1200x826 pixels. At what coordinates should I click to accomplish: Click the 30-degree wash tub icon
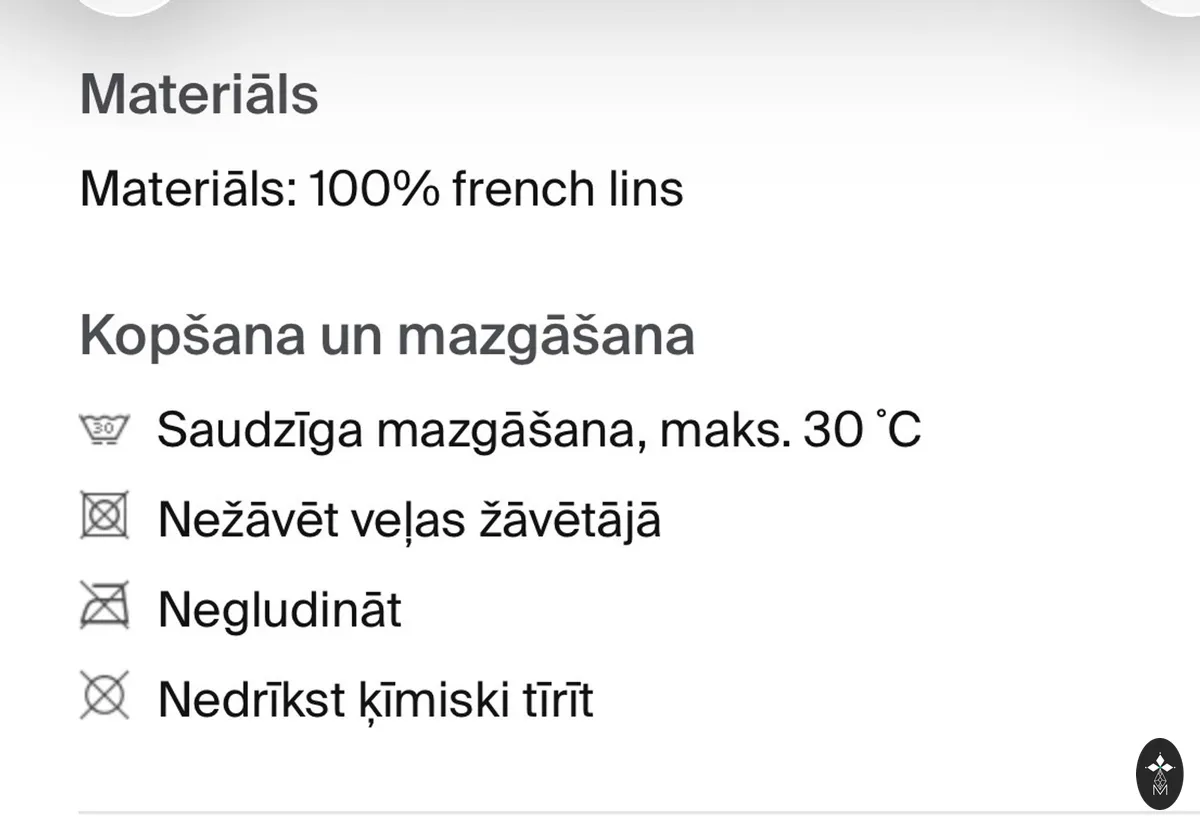tap(104, 431)
